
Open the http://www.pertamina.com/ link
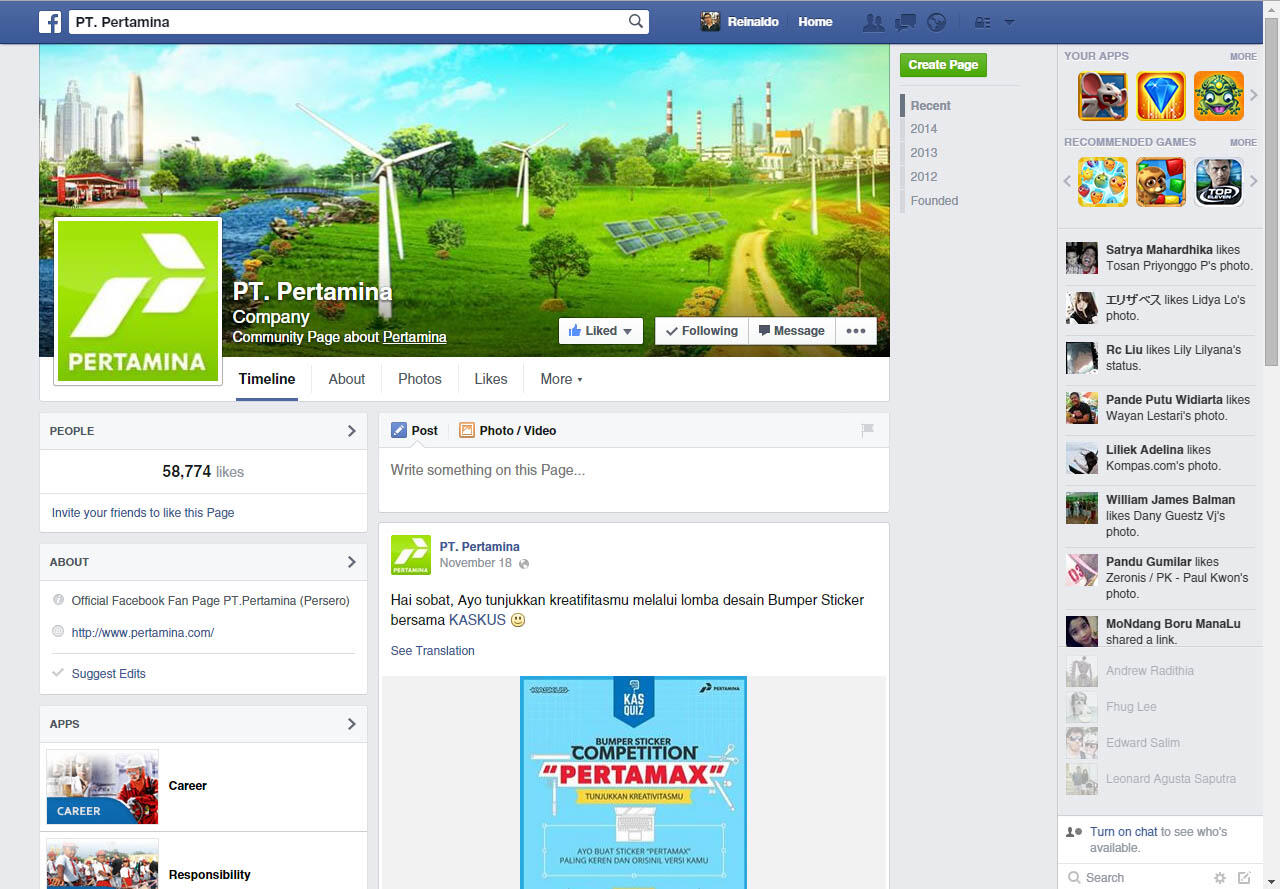tap(143, 633)
